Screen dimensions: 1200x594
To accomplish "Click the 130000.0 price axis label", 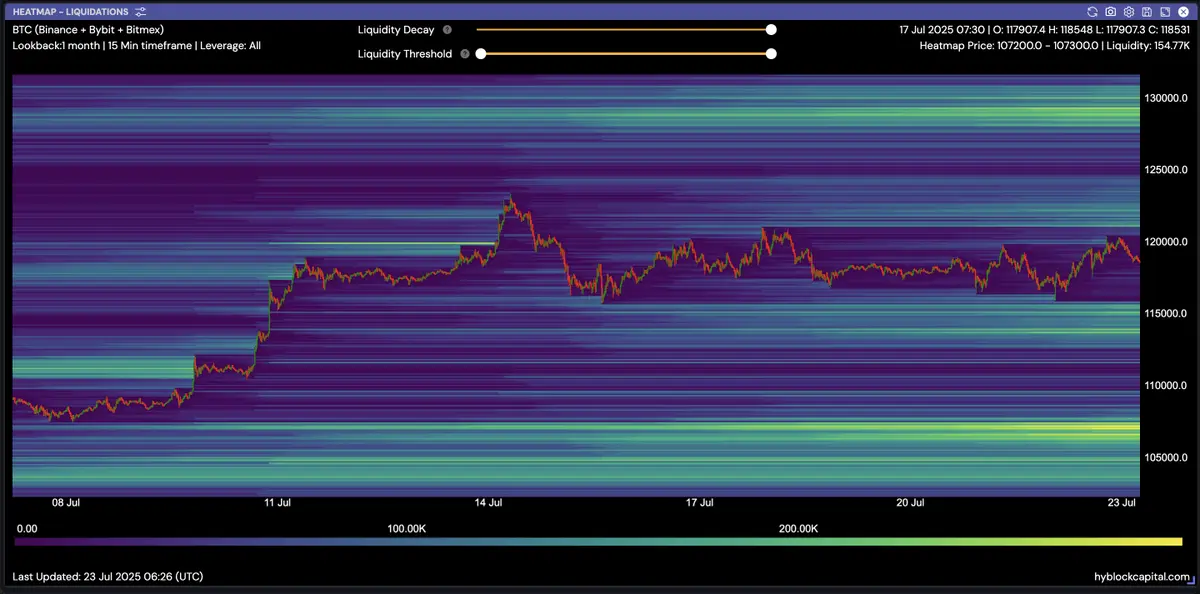I will point(1167,98).
